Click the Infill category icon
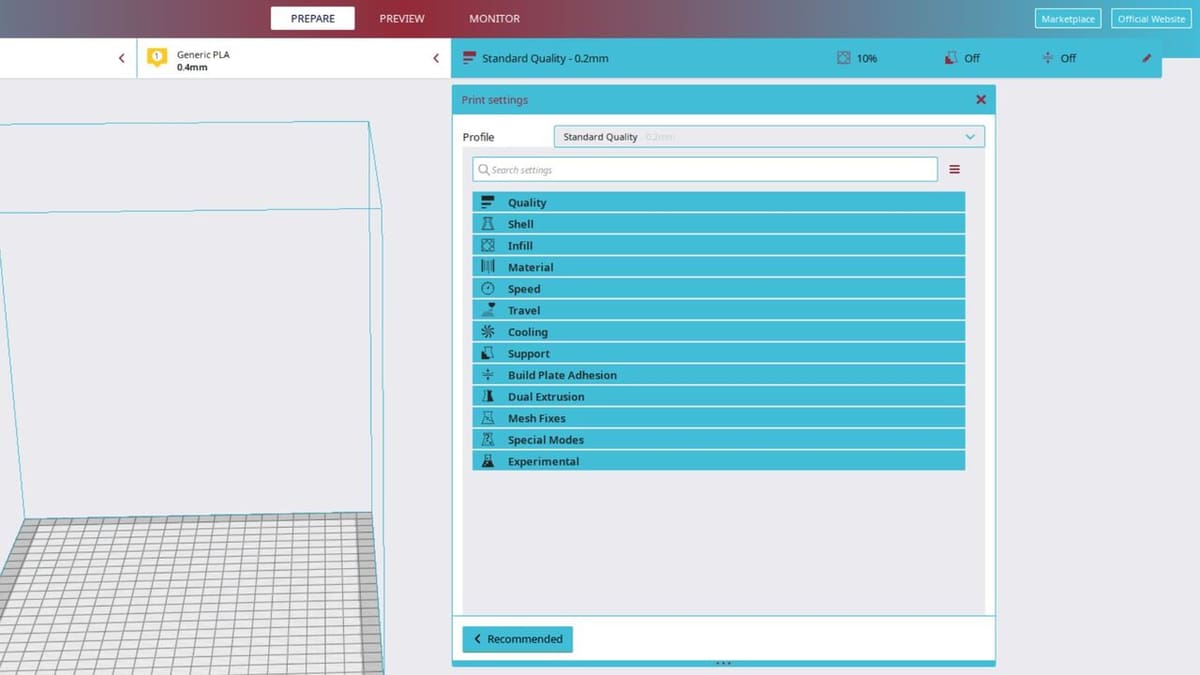1200x675 pixels. coord(488,245)
